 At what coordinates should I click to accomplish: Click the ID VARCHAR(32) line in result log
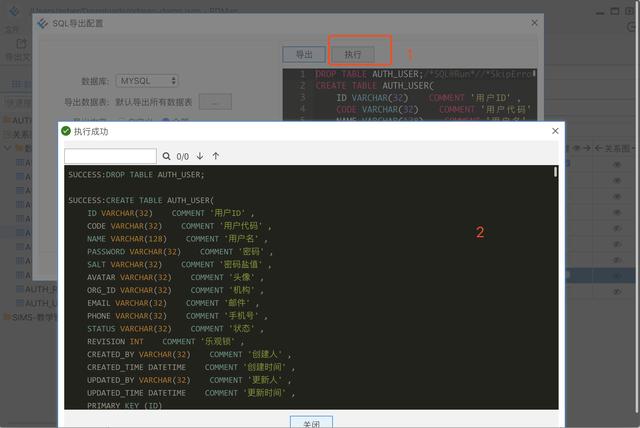click(x=171, y=213)
